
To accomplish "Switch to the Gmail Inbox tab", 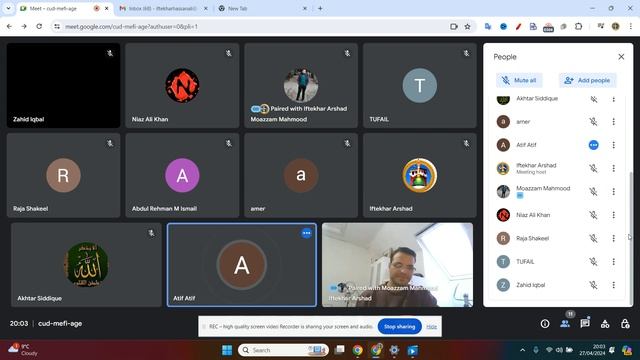I will point(163,8).
